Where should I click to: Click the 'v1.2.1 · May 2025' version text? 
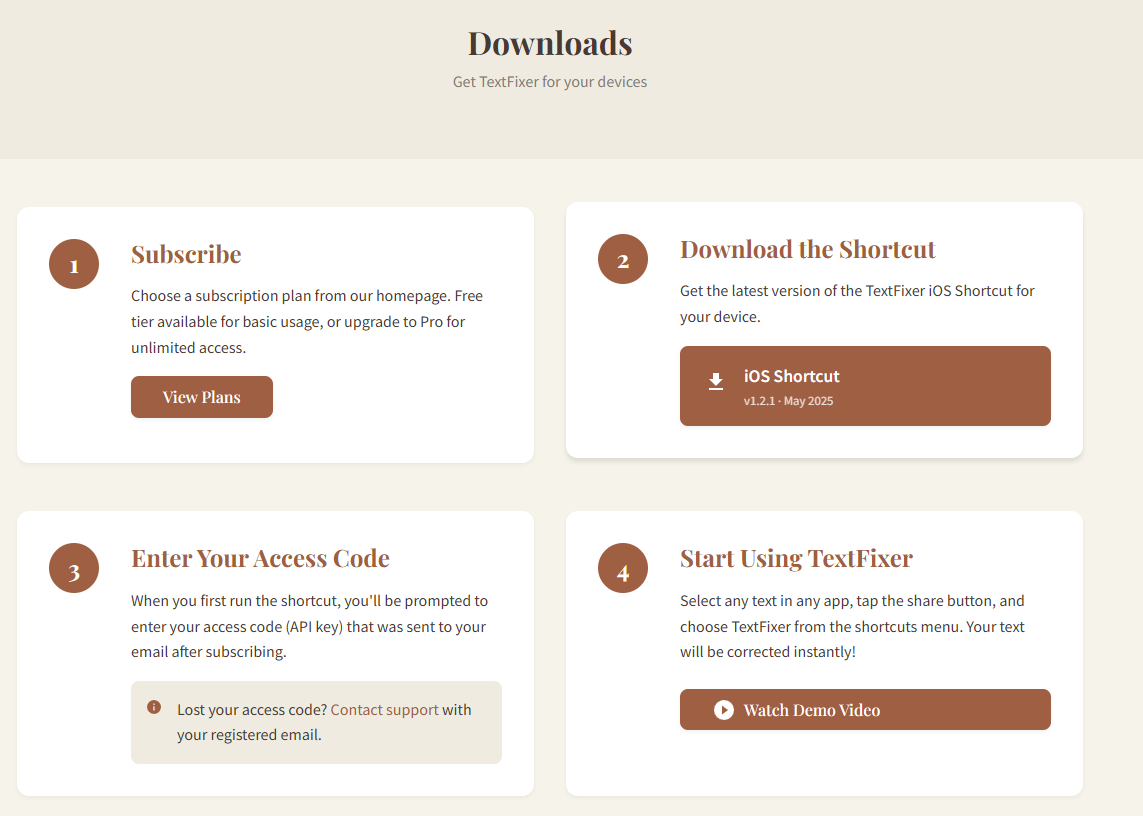pos(788,401)
